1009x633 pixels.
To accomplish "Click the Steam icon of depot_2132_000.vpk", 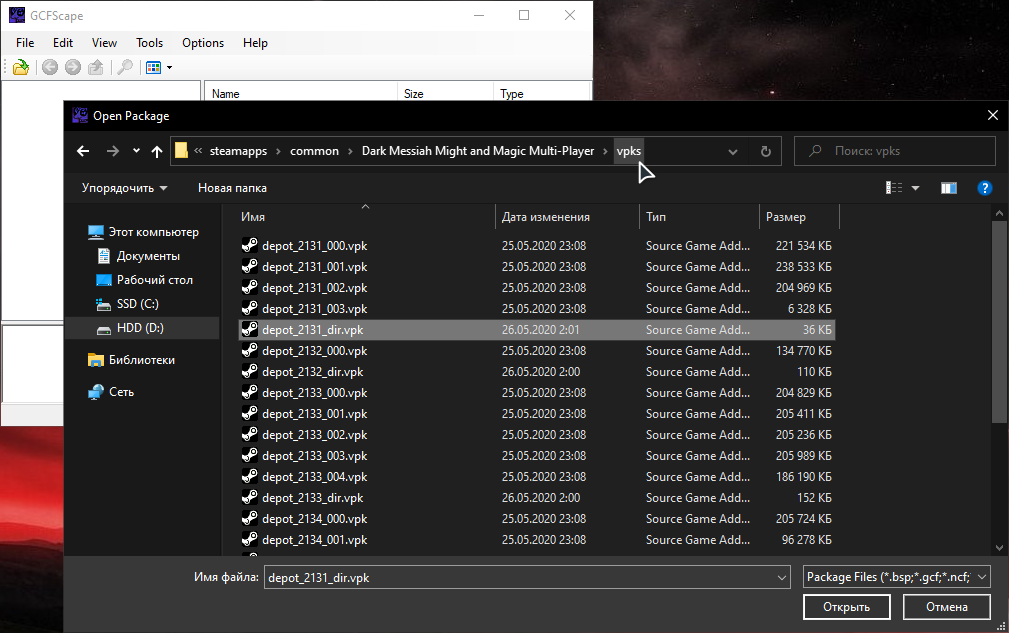I will coord(250,351).
